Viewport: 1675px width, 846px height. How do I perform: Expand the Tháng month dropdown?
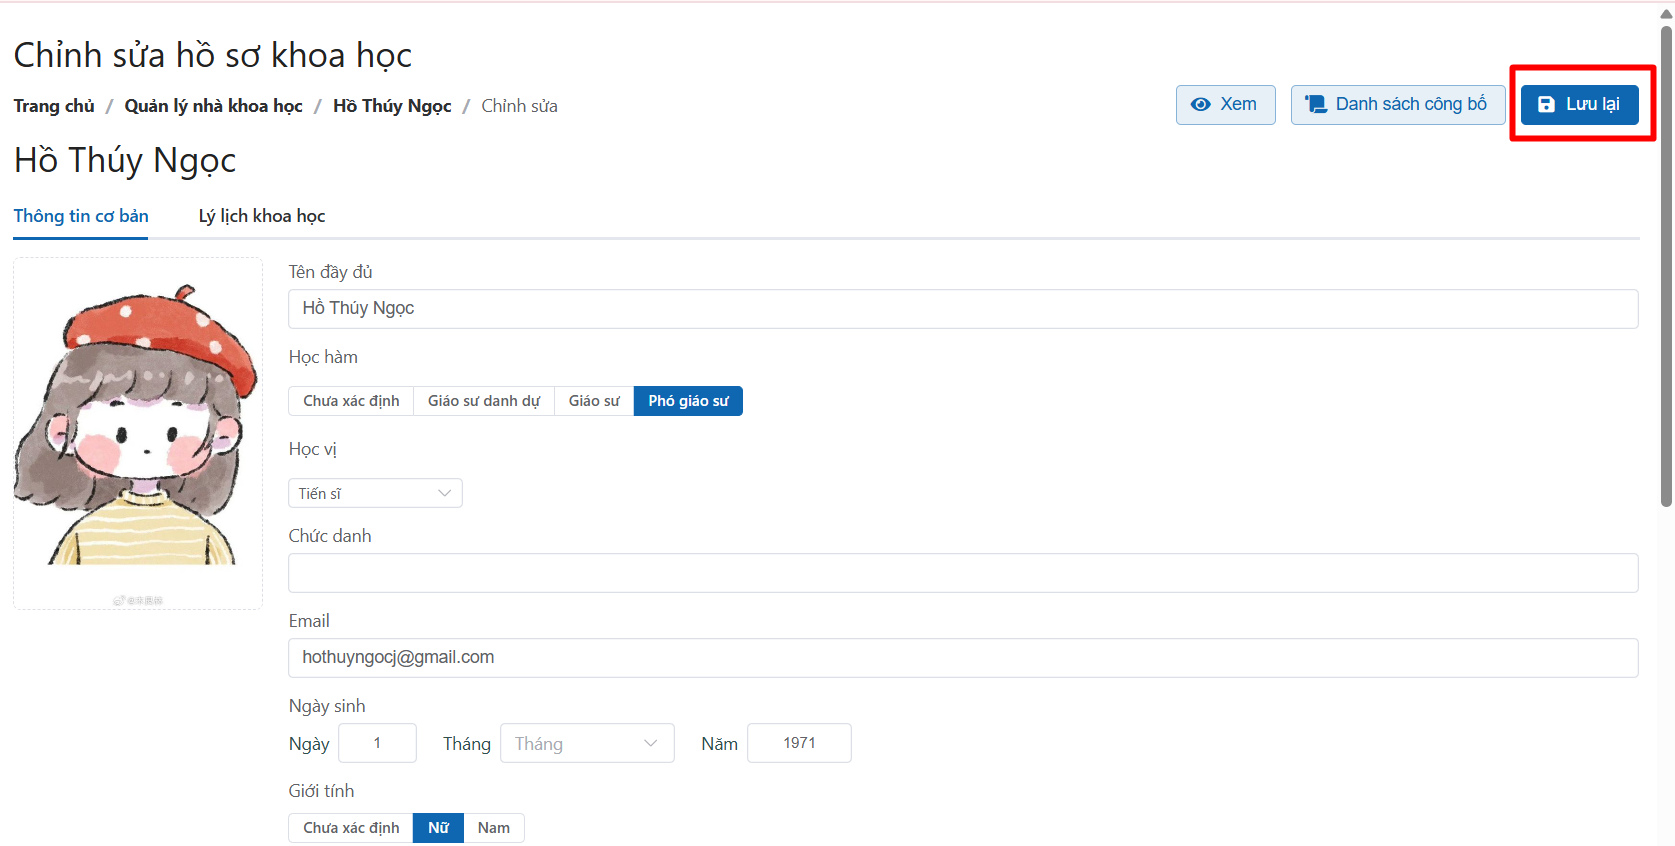tap(587, 743)
